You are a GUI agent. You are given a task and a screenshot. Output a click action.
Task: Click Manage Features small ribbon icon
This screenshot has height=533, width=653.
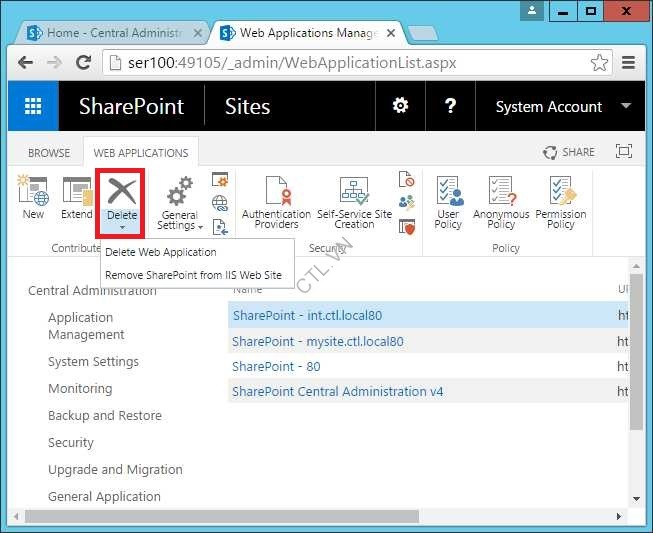tap(220, 179)
